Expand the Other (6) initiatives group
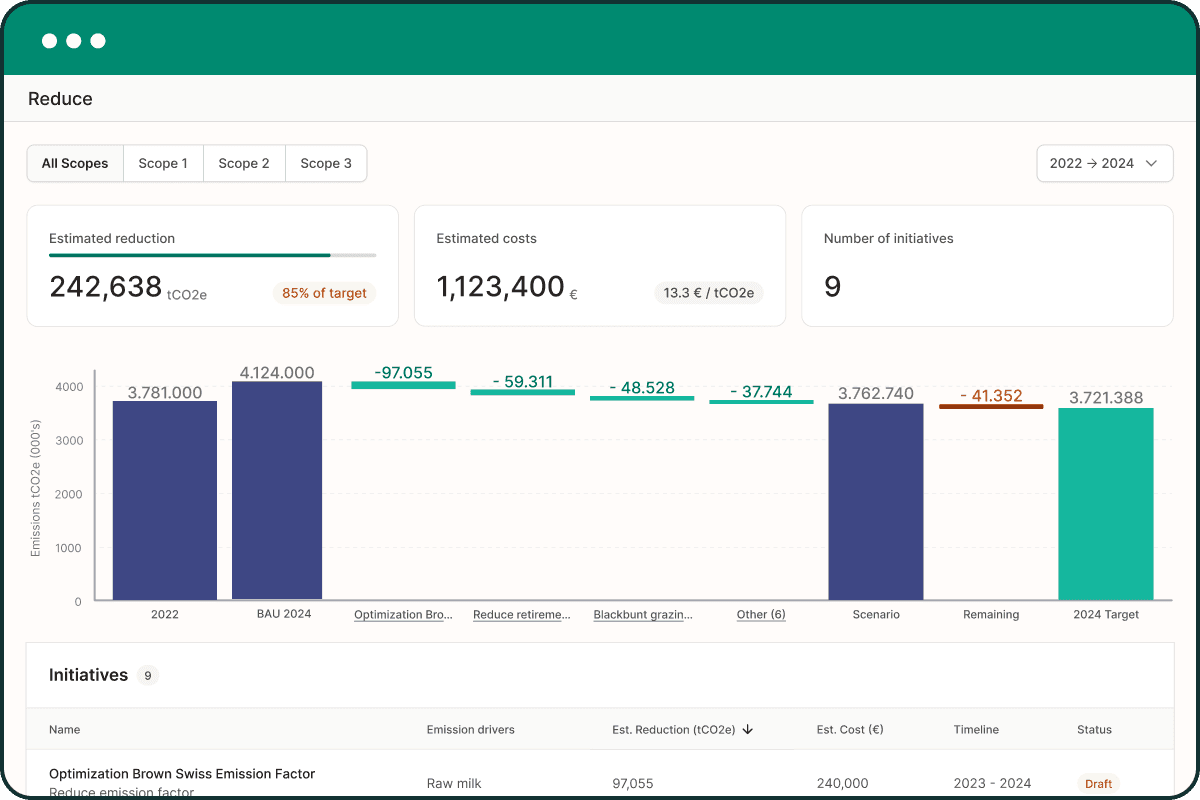Image resolution: width=1200 pixels, height=800 pixels. (x=761, y=614)
